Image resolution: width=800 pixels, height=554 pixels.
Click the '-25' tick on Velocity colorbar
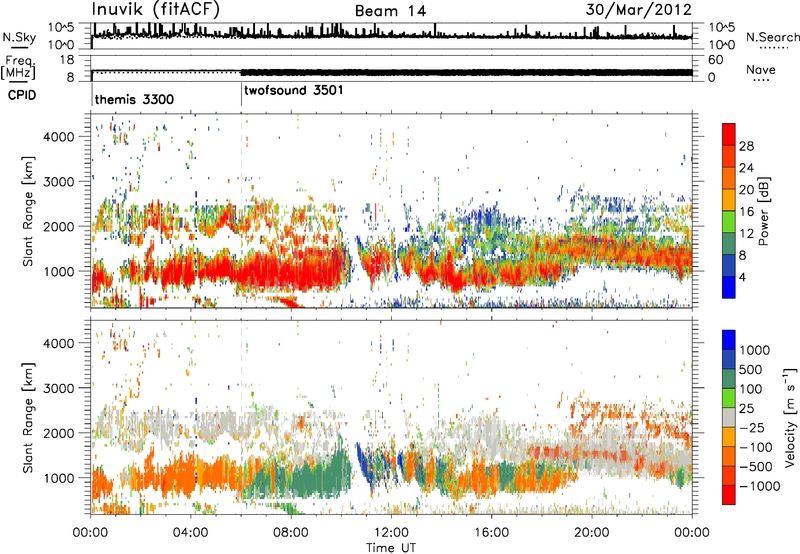pyautogui.click(x=752, y=427)
